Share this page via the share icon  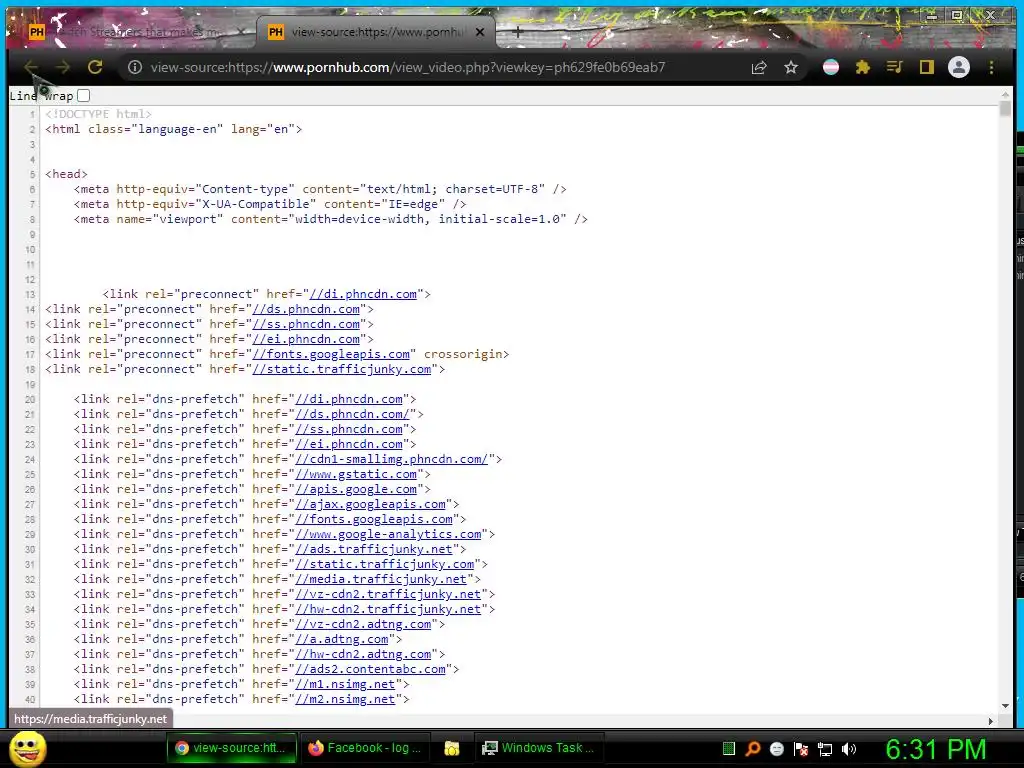pyautogui.click(x=759, y=67)
